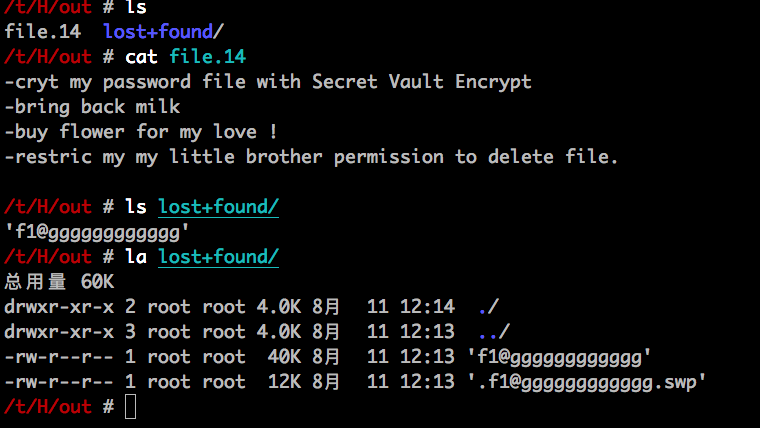The image size is (760, 428).
Task: Click the cat command on the prompt line
Action: point(143,57)
